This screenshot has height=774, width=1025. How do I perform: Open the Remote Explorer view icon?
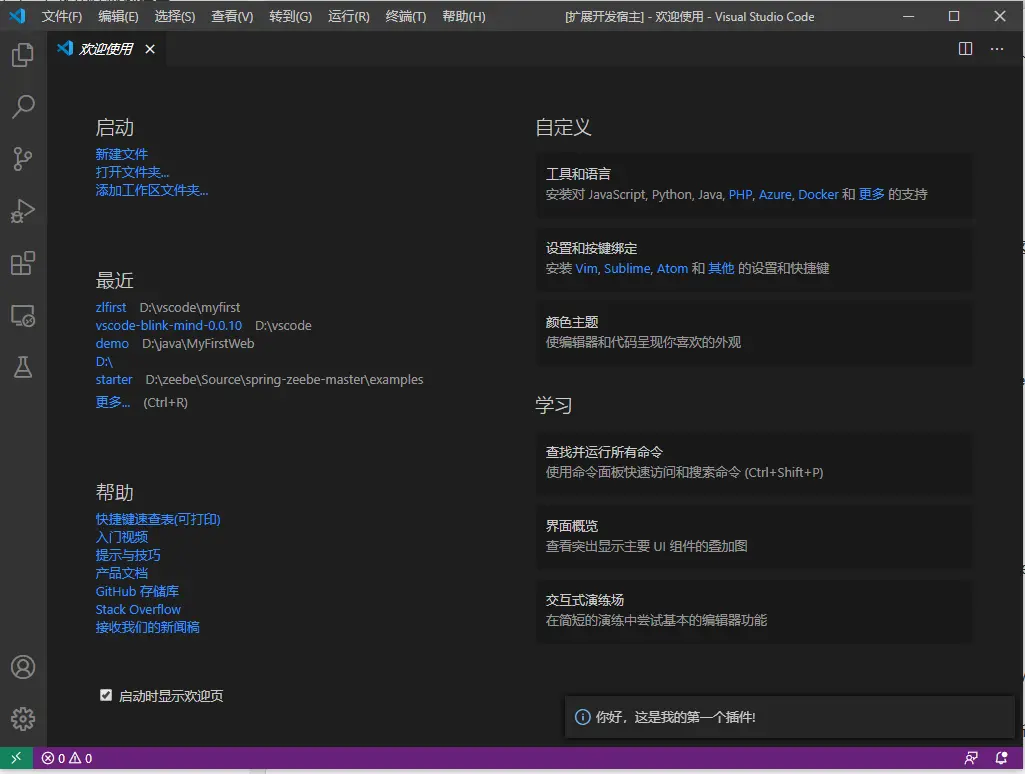pos(22,316)
